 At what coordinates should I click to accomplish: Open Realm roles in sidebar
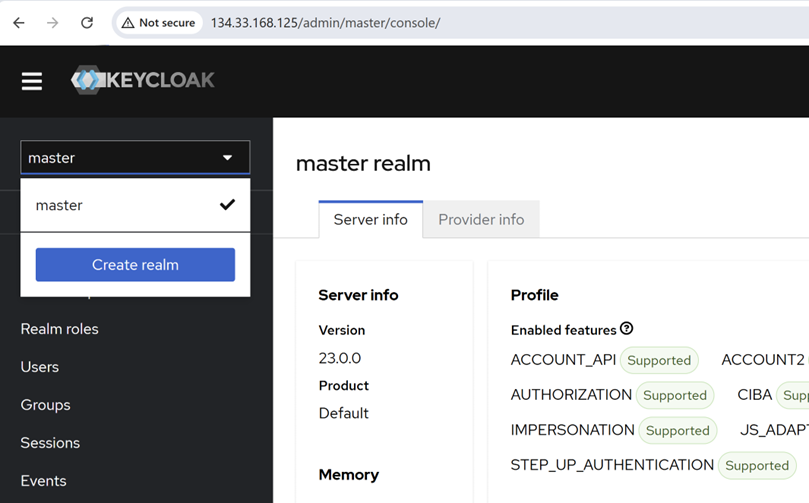pos(59,329)
